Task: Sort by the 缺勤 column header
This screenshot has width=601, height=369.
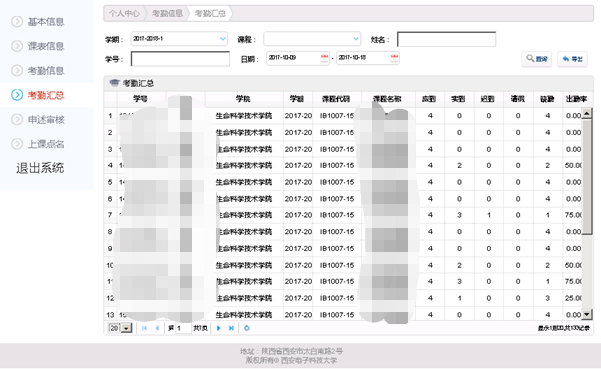Action: [547, 99]
